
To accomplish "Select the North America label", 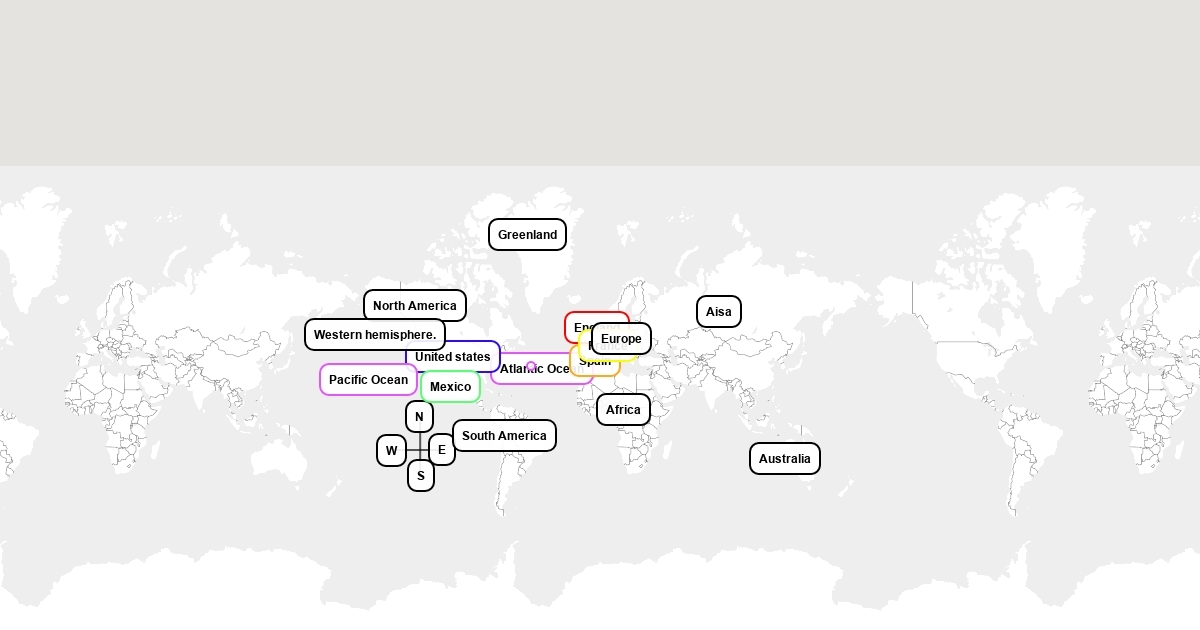I will [x=415, y=306].
